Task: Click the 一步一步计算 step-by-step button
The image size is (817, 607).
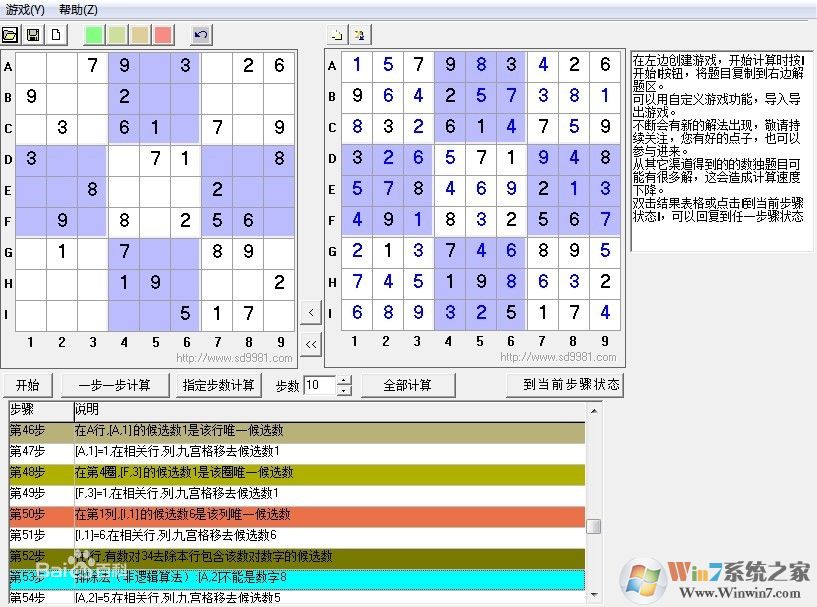Action: (x=113, y=384)
